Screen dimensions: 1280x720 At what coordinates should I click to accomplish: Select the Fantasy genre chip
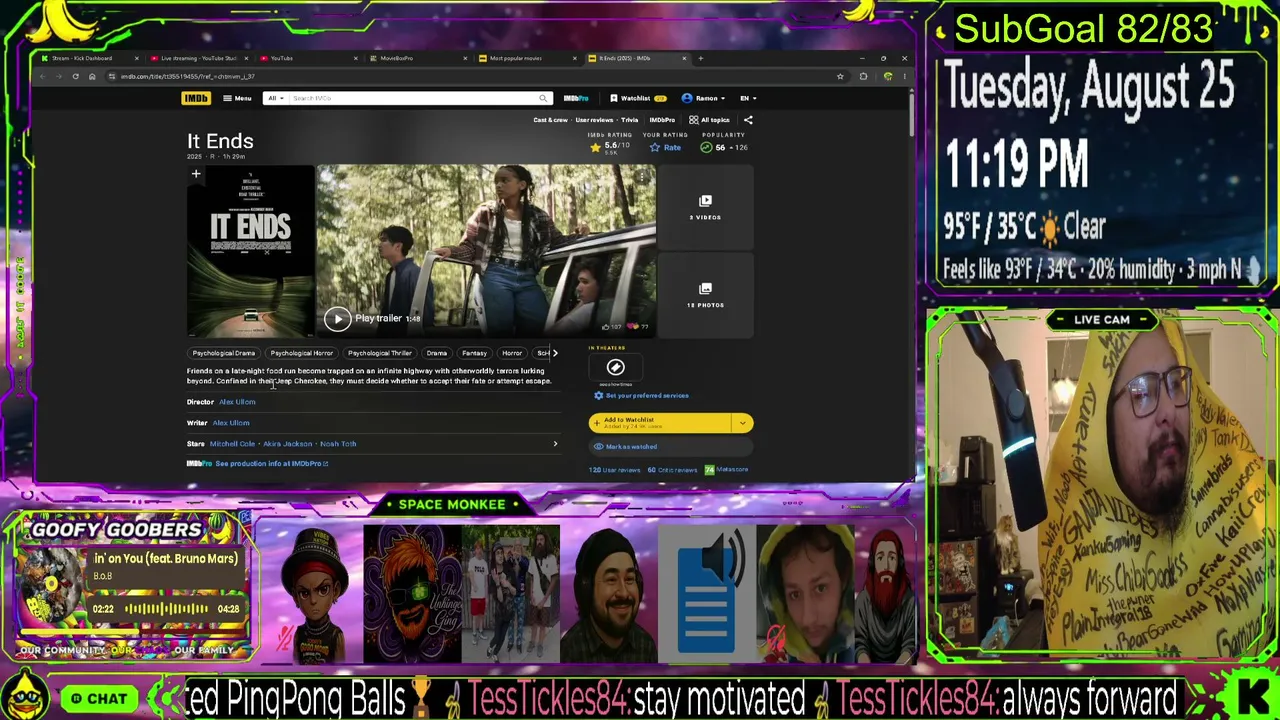click(x=474, y=353)
